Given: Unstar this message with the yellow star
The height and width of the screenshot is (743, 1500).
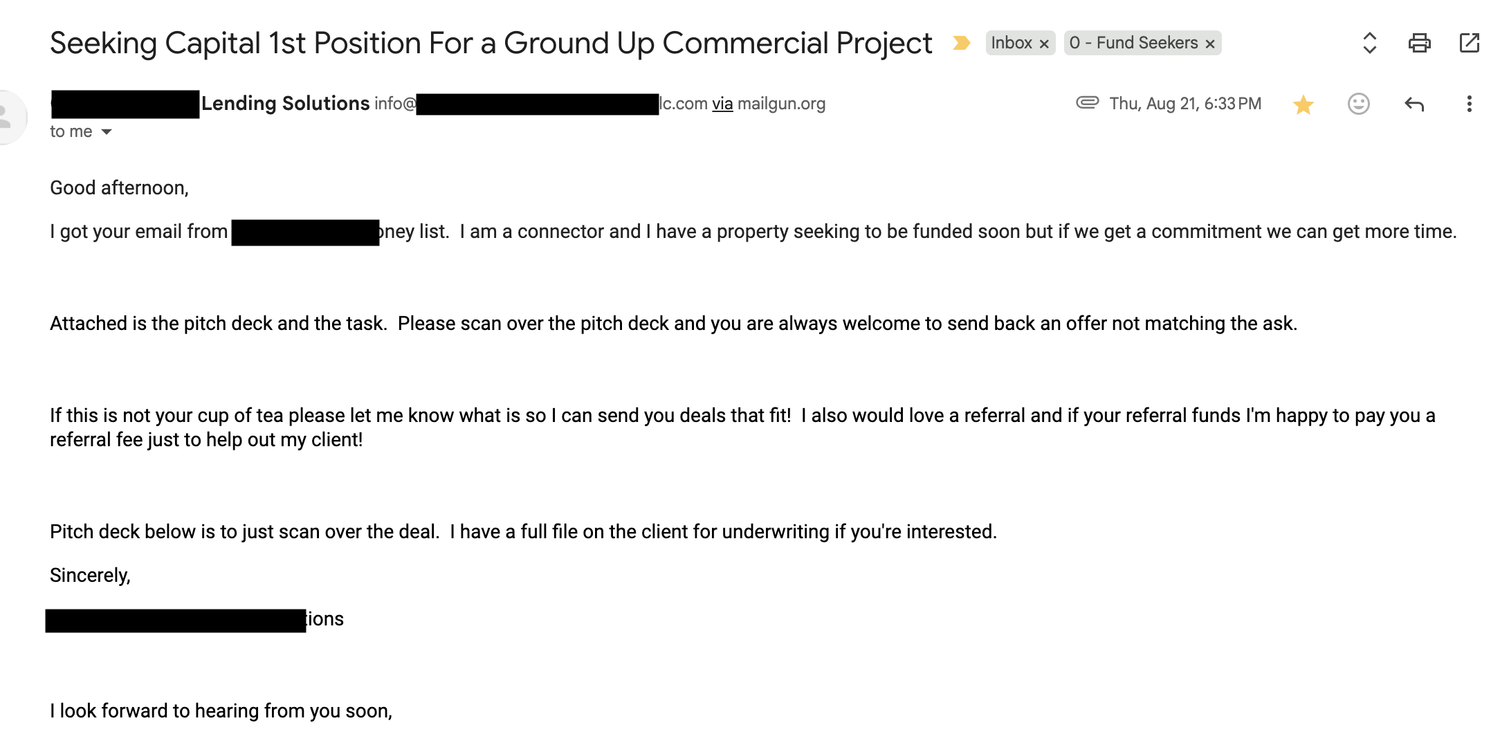Looking at the screenshot, I should click(1303, 104).
